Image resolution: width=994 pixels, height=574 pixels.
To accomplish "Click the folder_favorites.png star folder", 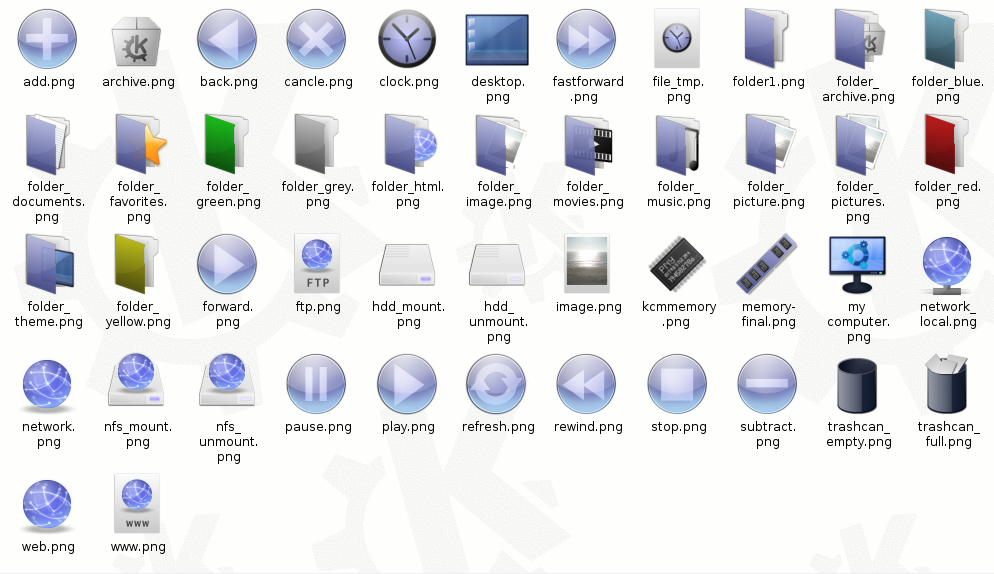I will point(140,145).
